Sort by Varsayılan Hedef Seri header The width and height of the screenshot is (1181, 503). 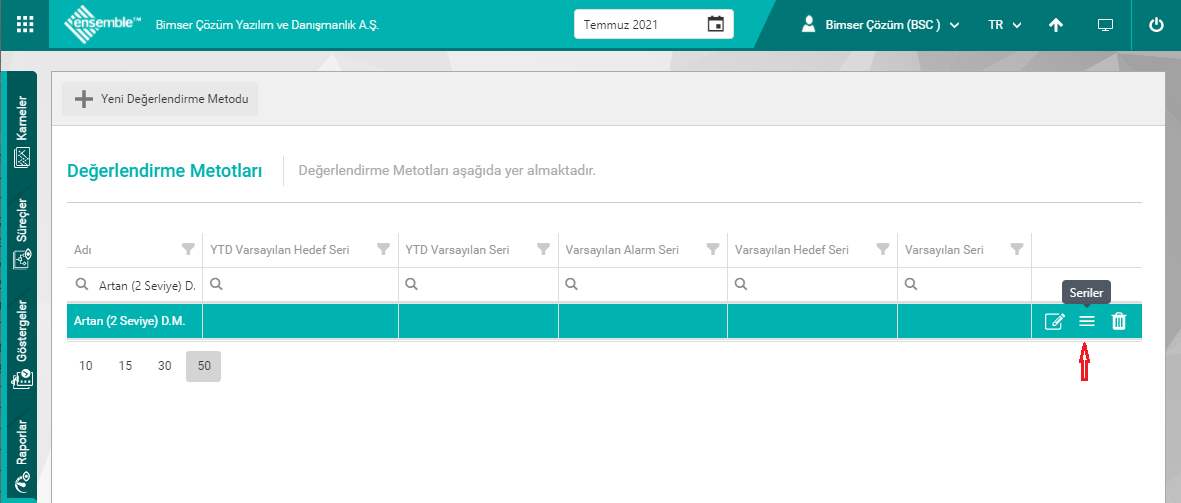tap(792, 250)
